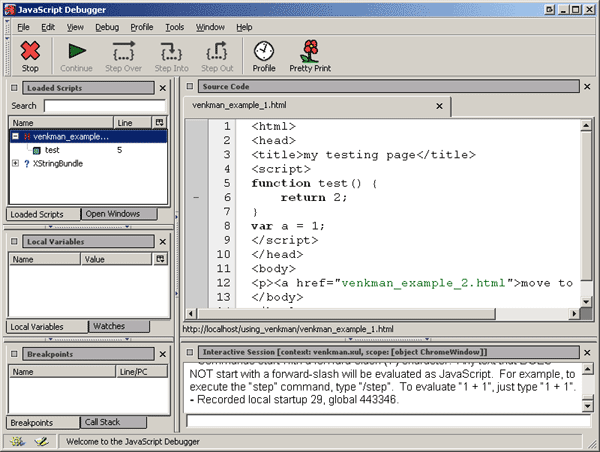Viewport: 600px width, 452px height.
Task: Toggle Pretty Print flower icon
Action: [310, 51]
